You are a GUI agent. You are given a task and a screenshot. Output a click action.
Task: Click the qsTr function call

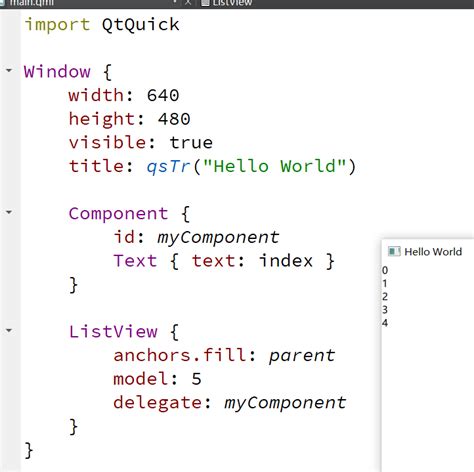click(168, 166)
